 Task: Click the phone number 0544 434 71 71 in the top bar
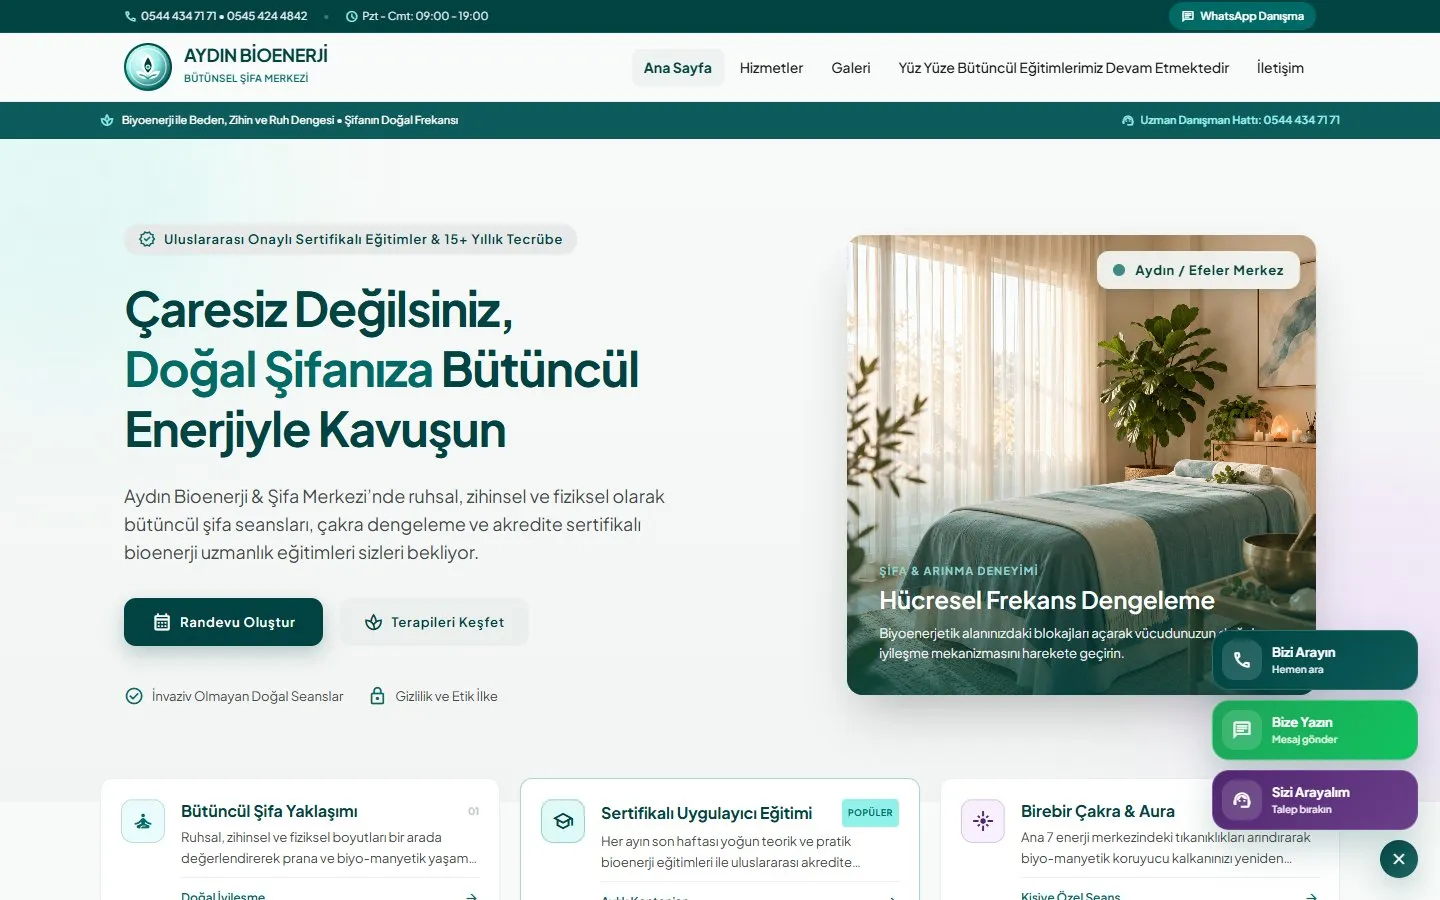[178, 16]
